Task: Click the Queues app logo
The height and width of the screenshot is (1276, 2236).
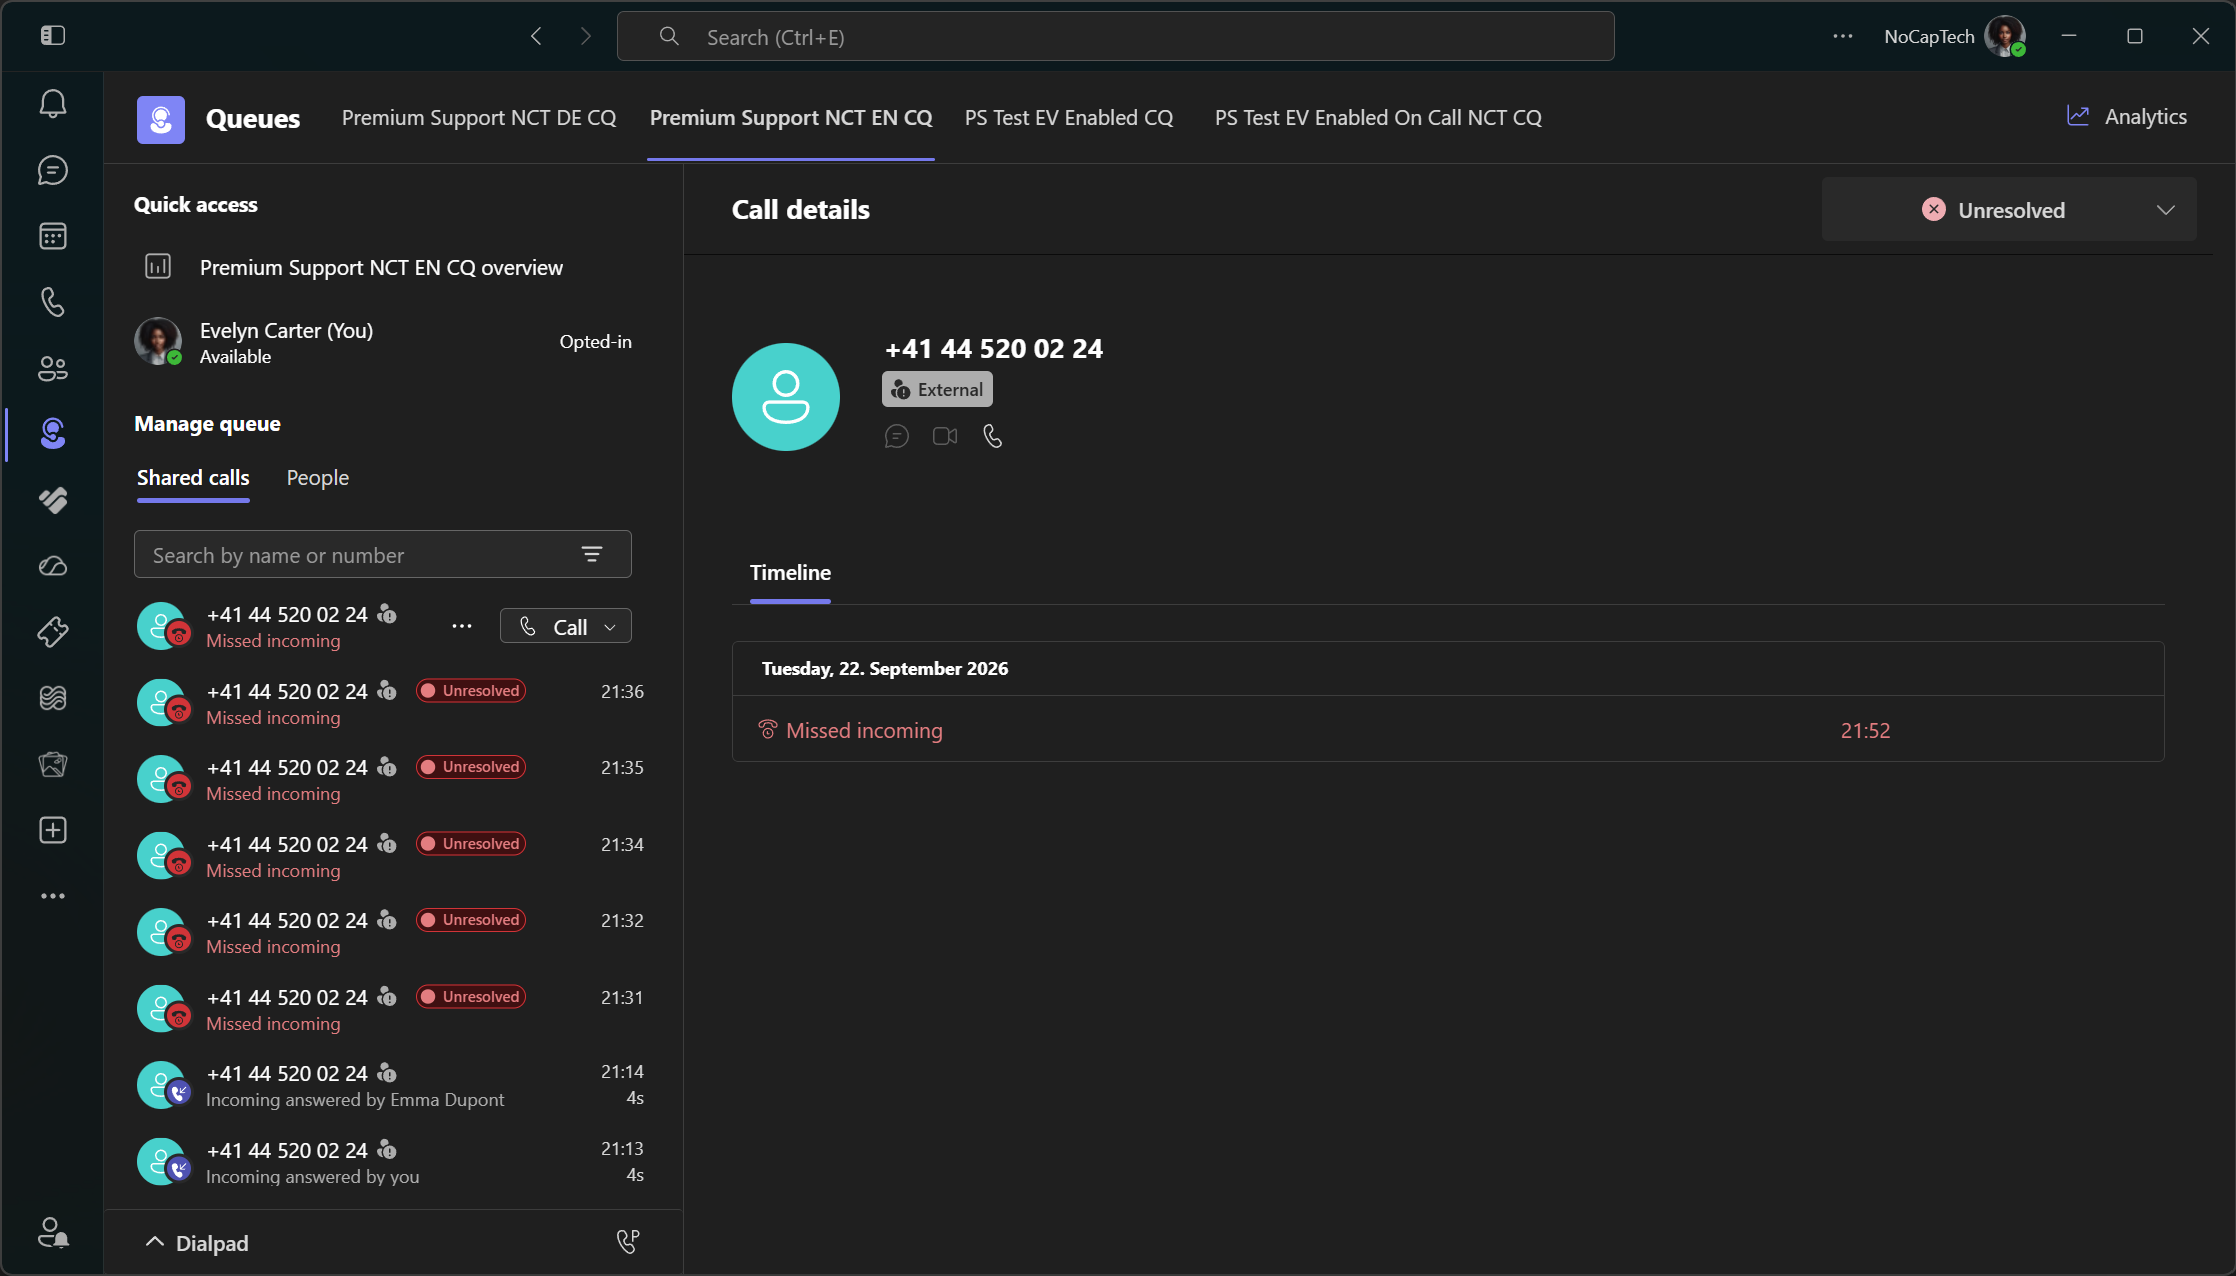Action: 161,119
